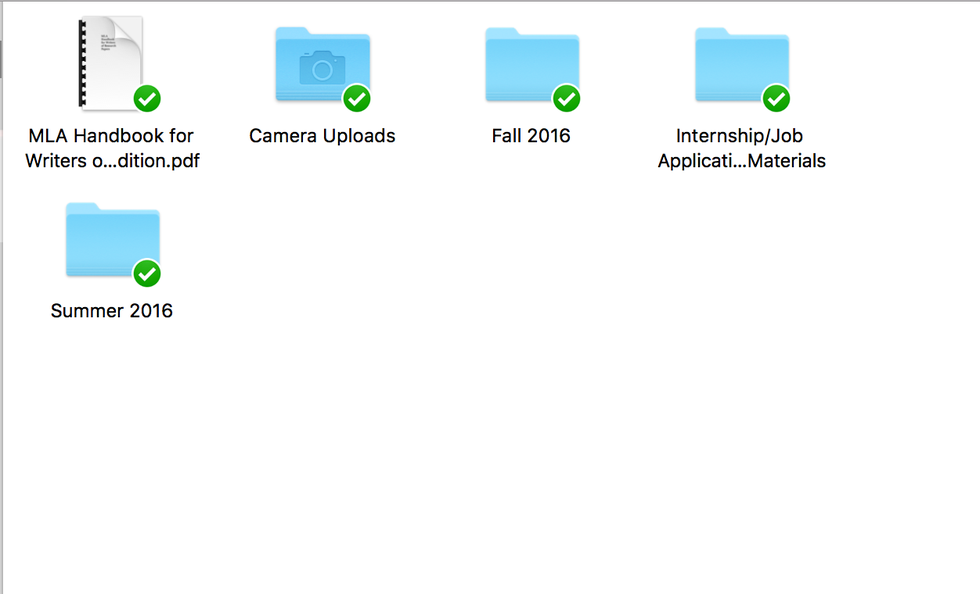
Task: Click green sync checkmark on Camera Uploads
Action: pos(357,98)
